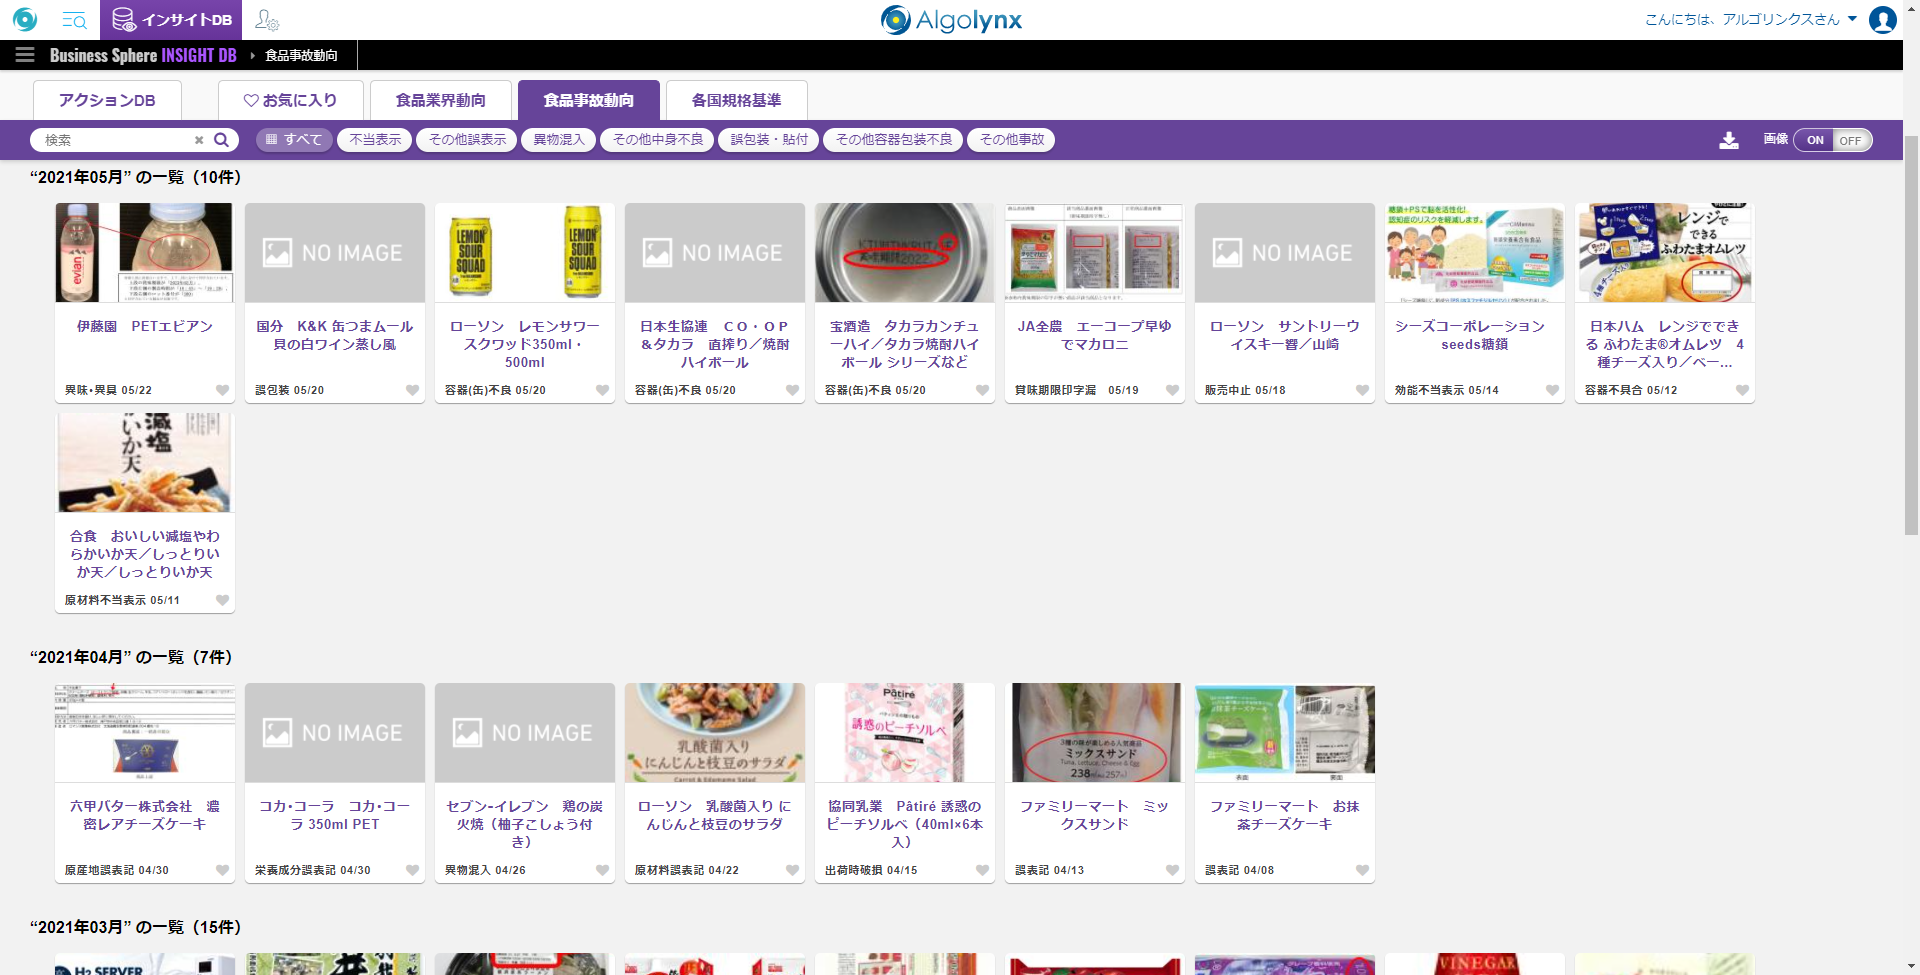
Task: Favorite the 伊藤園 PETエビアン card heart
Action: tap(222, 390)
